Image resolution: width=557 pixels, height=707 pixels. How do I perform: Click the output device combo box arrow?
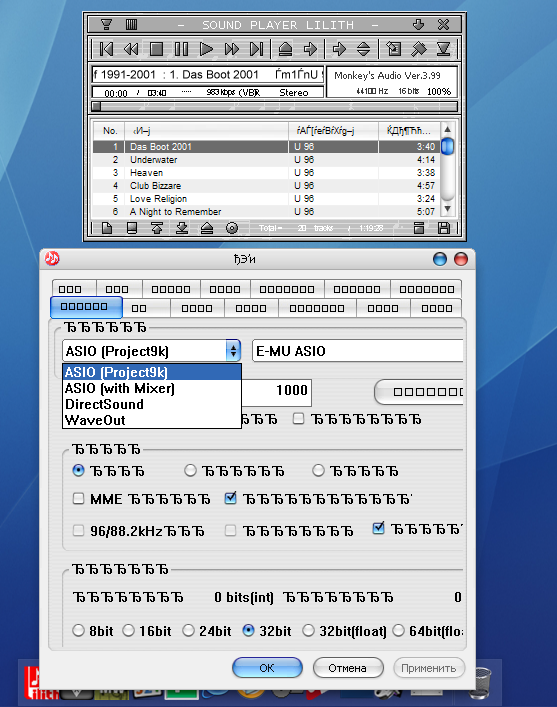pos(233,351)
